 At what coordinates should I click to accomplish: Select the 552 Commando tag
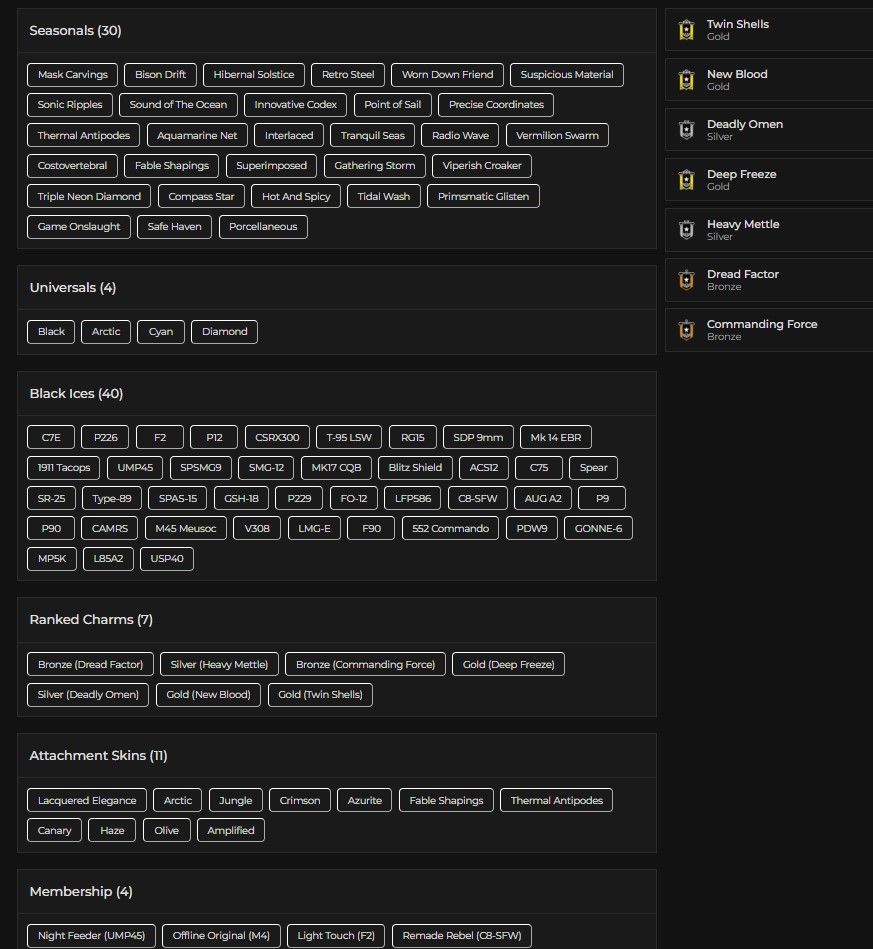pos(450,528)
